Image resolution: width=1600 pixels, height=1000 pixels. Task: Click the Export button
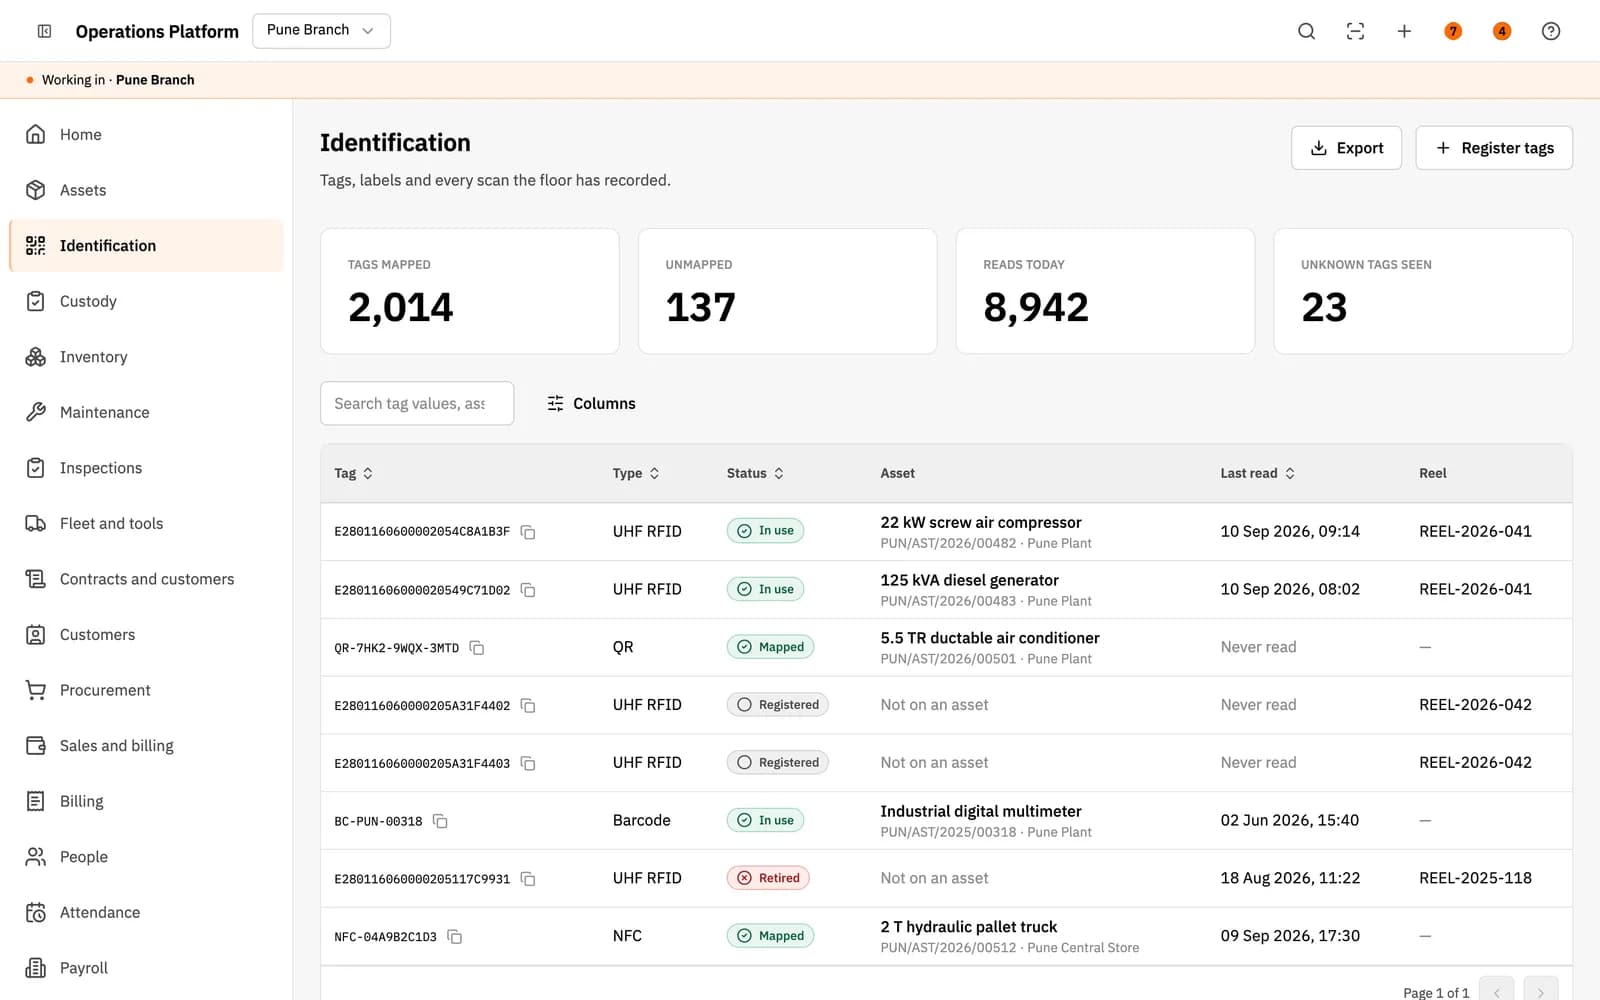click(1346, 148)
